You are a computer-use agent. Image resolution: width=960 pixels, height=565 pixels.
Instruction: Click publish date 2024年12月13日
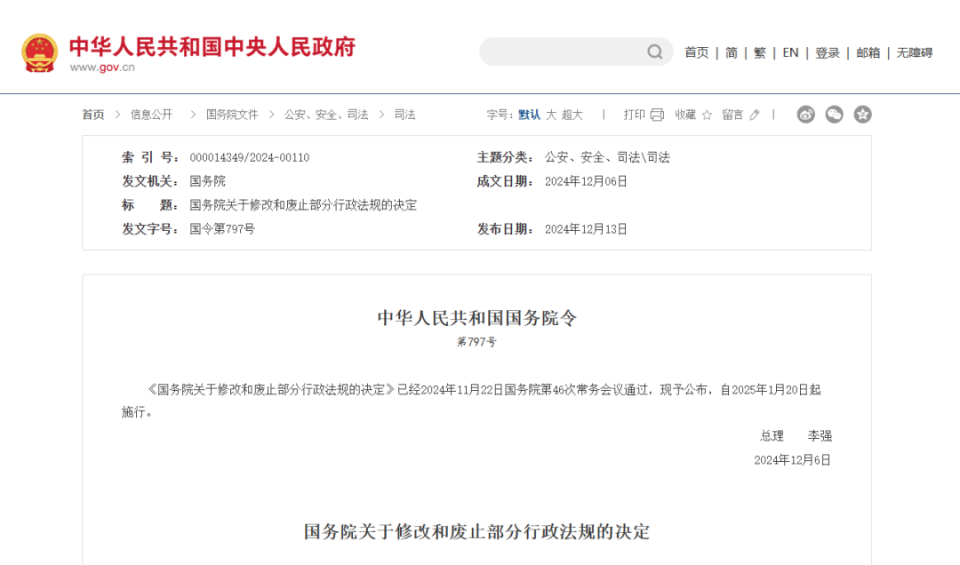(586, 229)
